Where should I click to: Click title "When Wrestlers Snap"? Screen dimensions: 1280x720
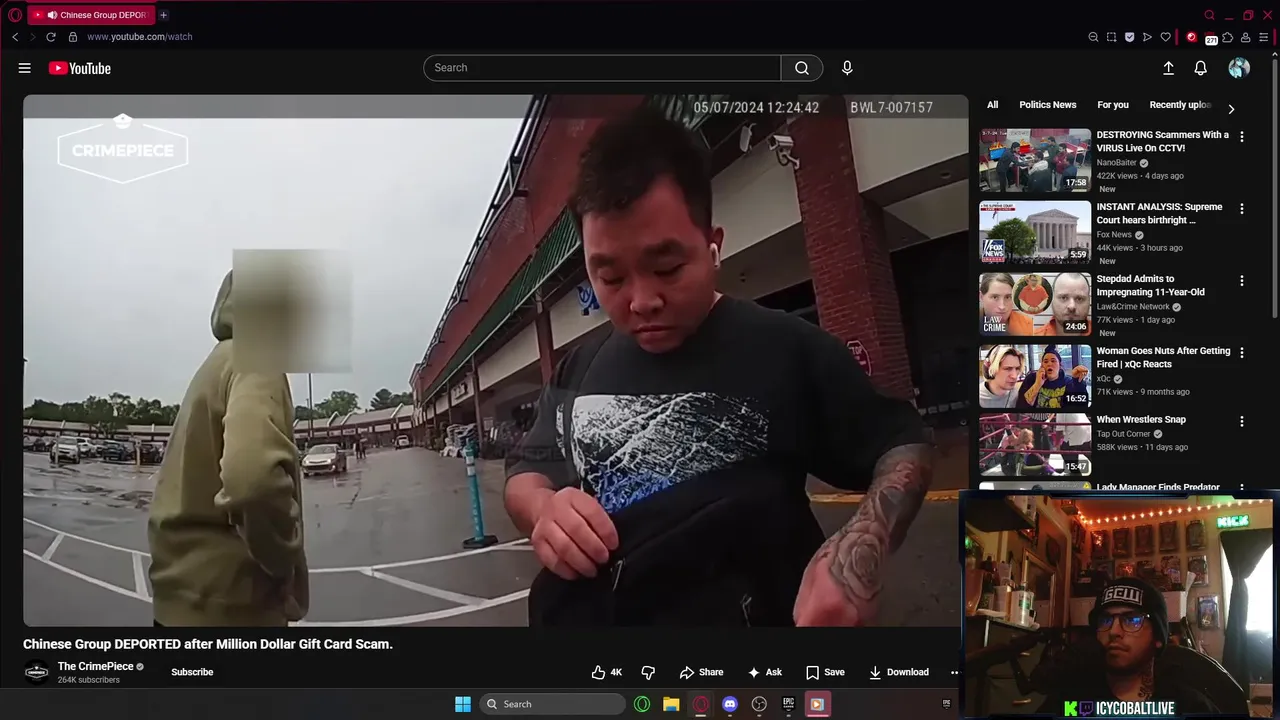point(1141,420)
